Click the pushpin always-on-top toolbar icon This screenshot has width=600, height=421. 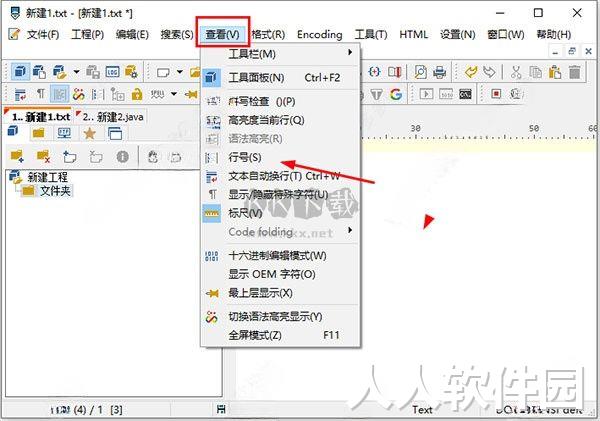(191, 94)
